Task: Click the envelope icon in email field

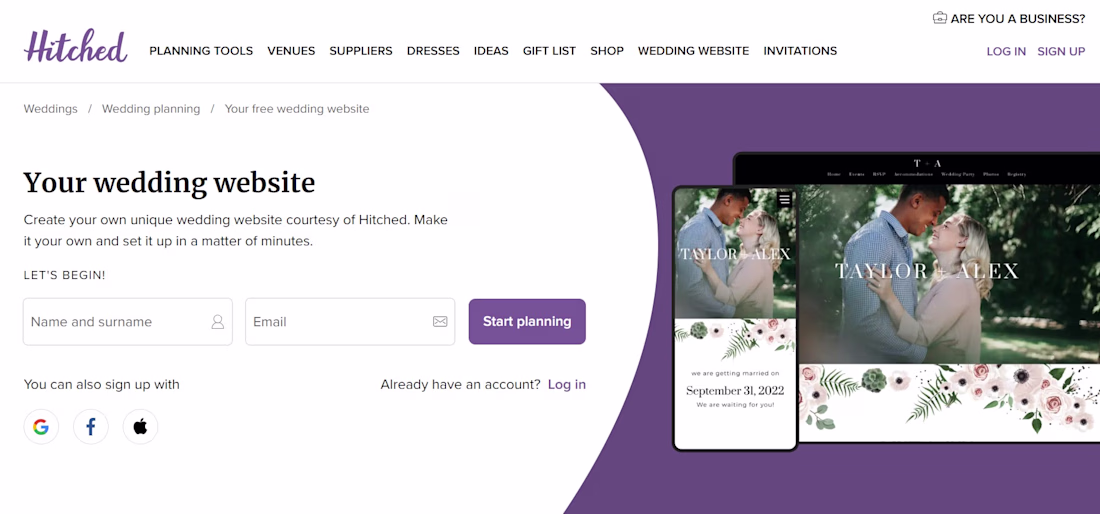Action: (x=440, y=322)
